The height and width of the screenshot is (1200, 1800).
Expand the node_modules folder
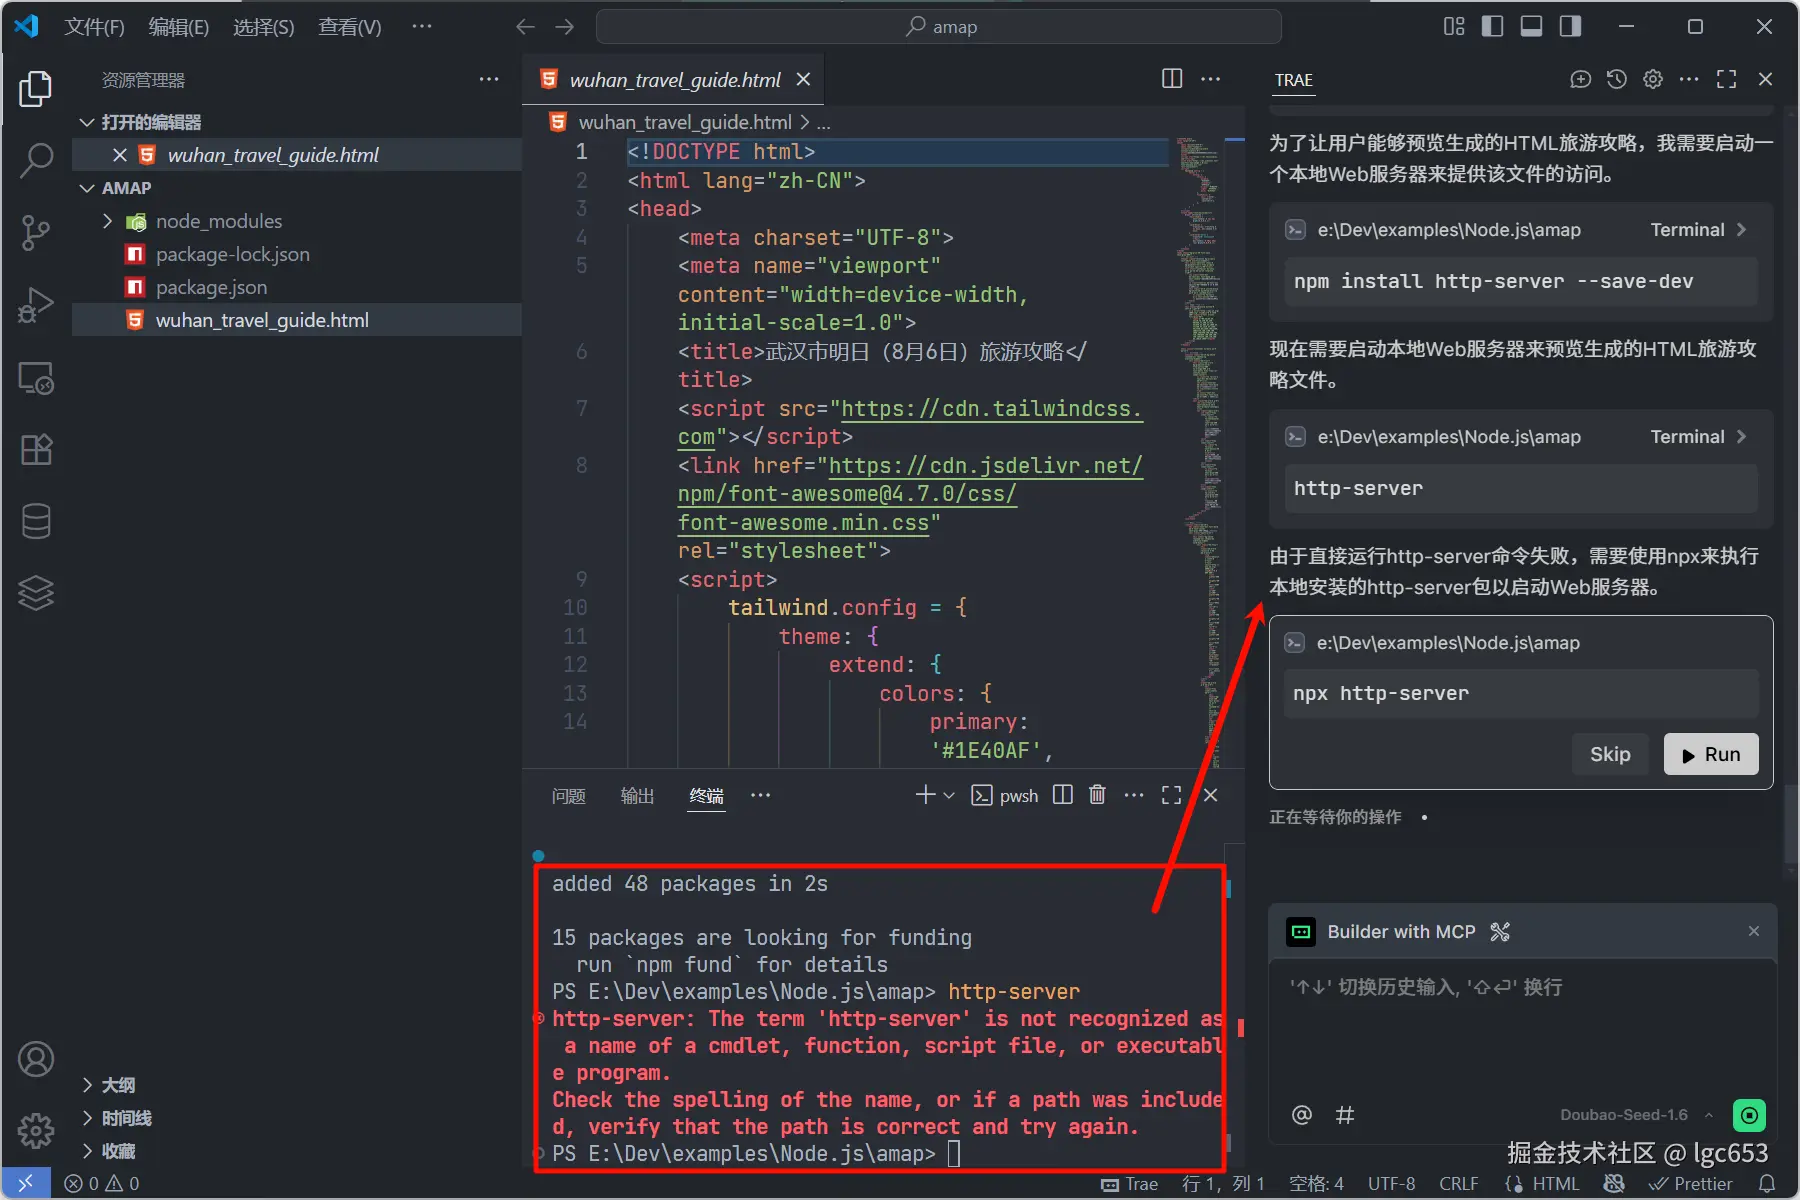coord(108,221)
